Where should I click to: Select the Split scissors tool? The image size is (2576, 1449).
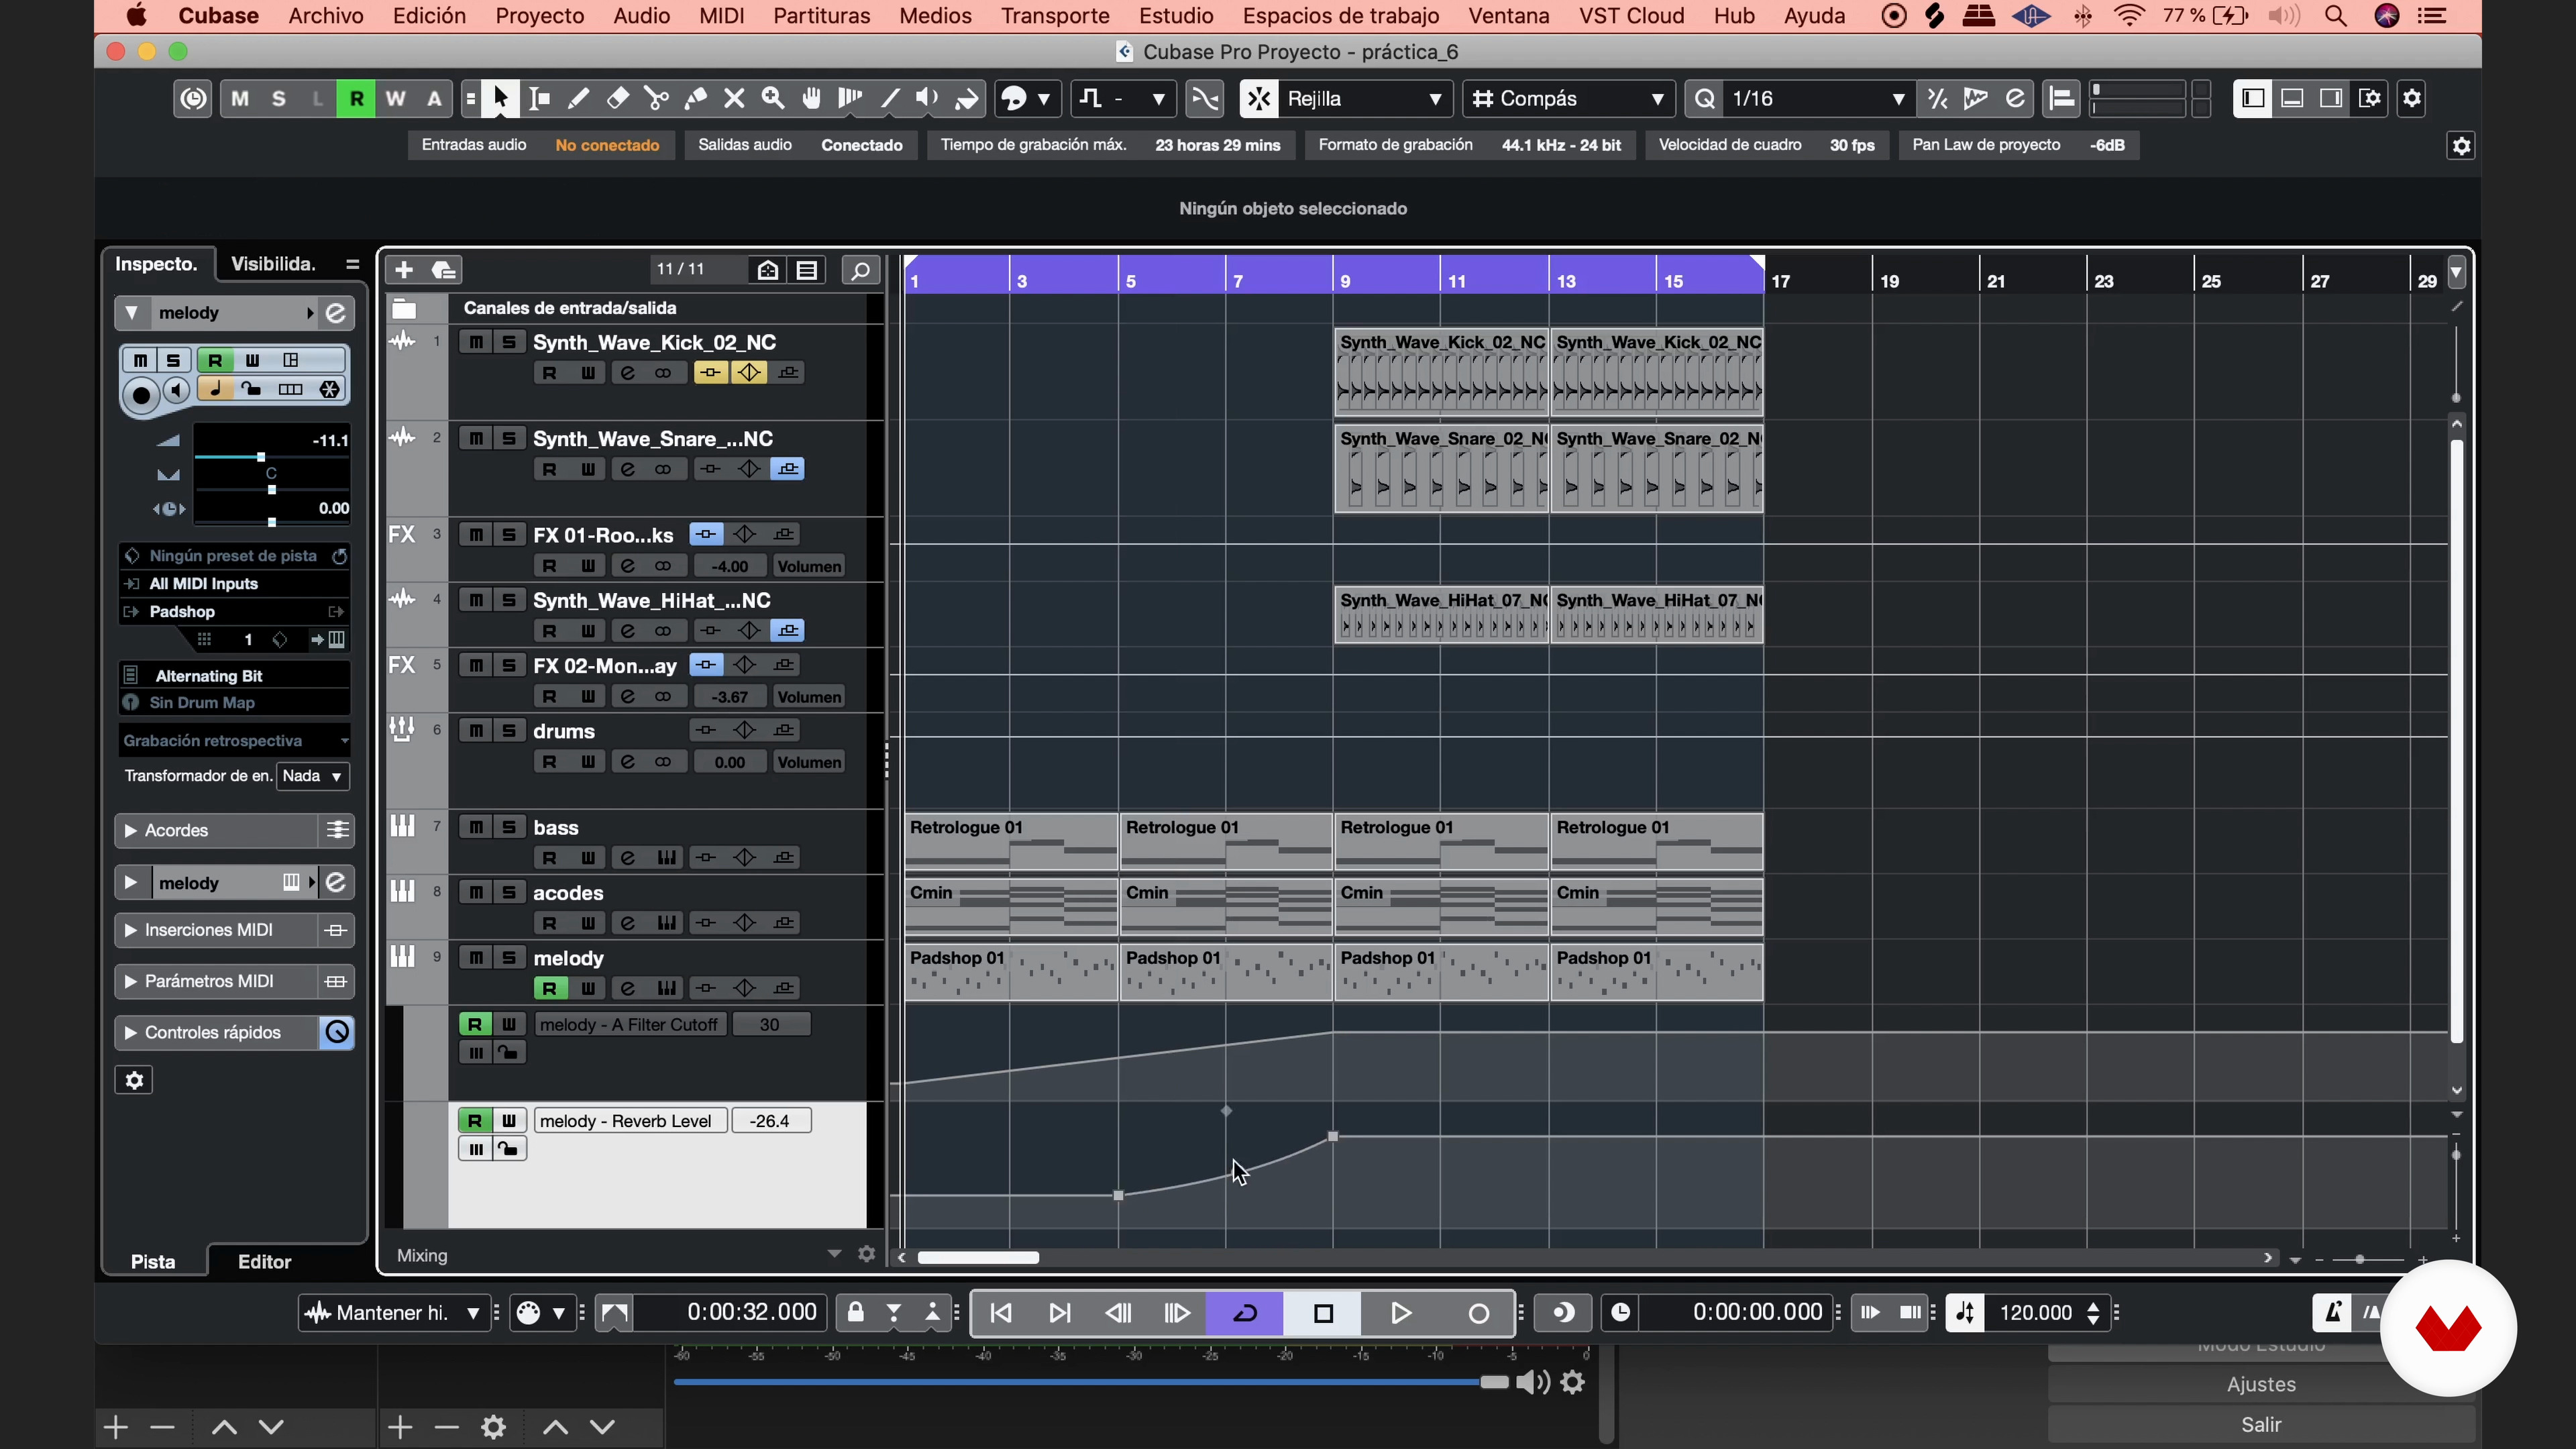point(656,98)
